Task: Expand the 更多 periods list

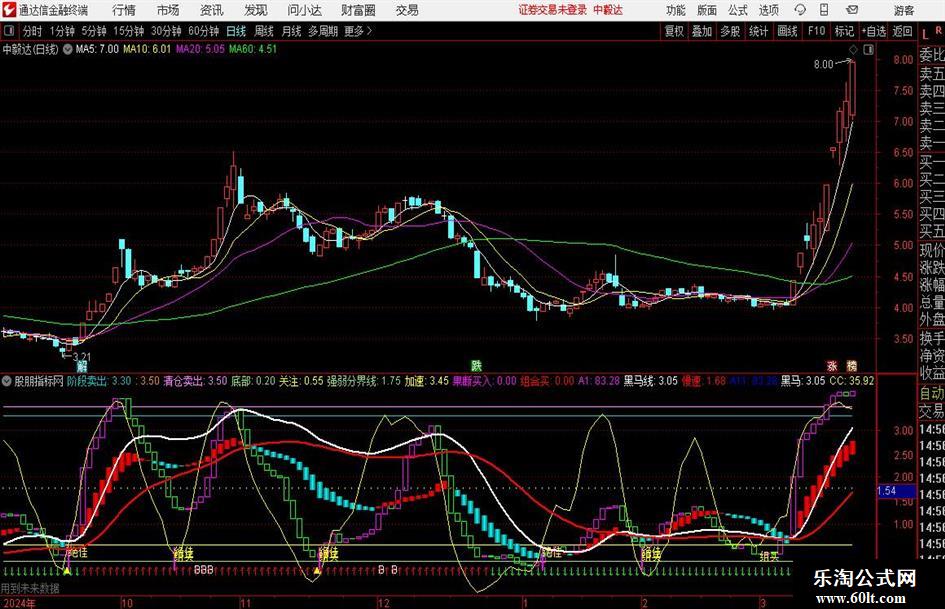Action: point(358,31)
